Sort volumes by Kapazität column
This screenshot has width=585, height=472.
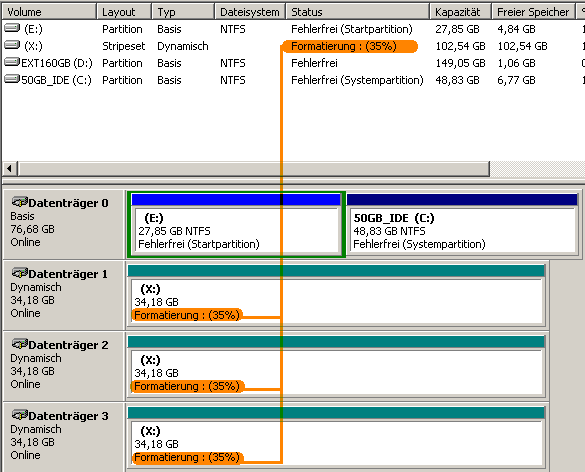(460, 12)
